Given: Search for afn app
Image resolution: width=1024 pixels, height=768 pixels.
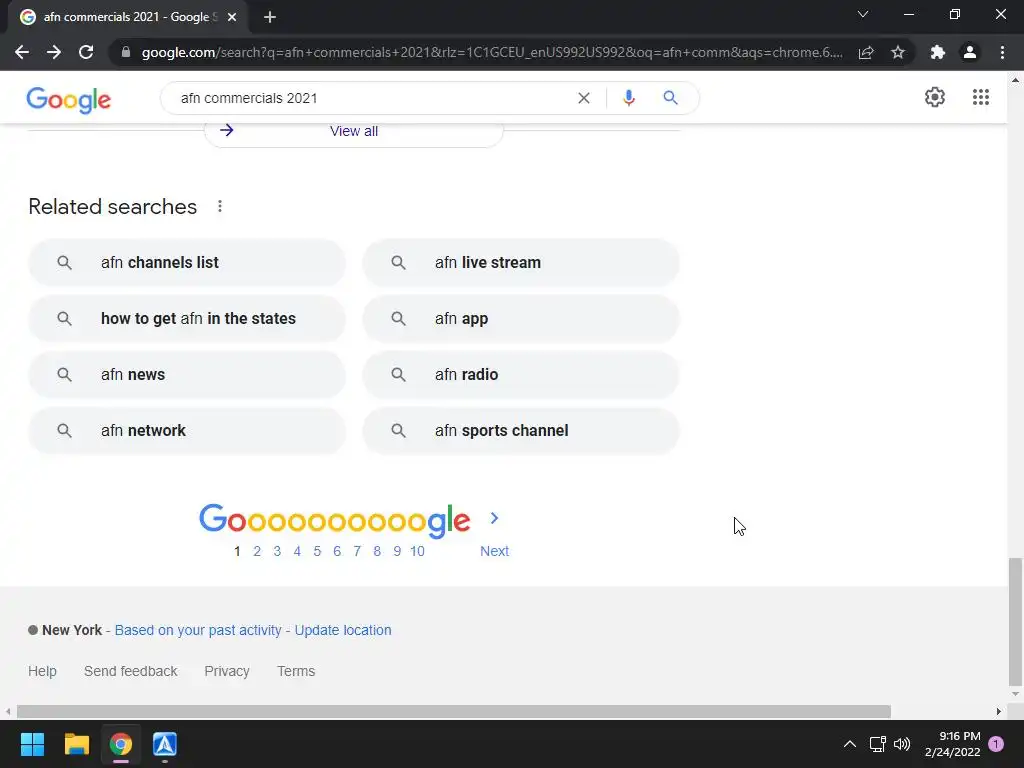Looking at the screenshot, I should 521,319.
